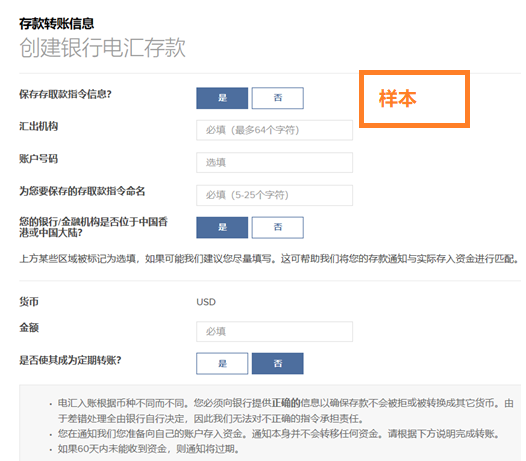Choose 否 for bank located in 中国香港或中国大陆

[278, 227]
